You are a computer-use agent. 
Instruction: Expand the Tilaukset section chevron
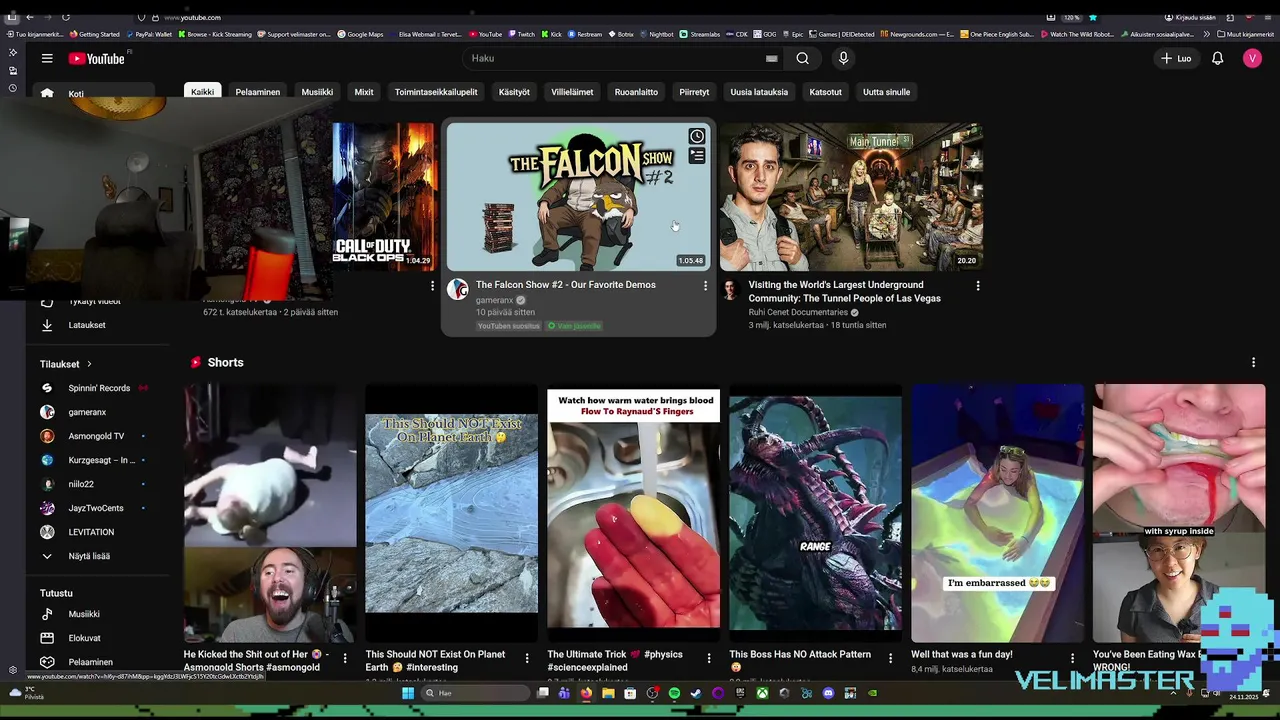pyautogui.click(x=89, y=364)
